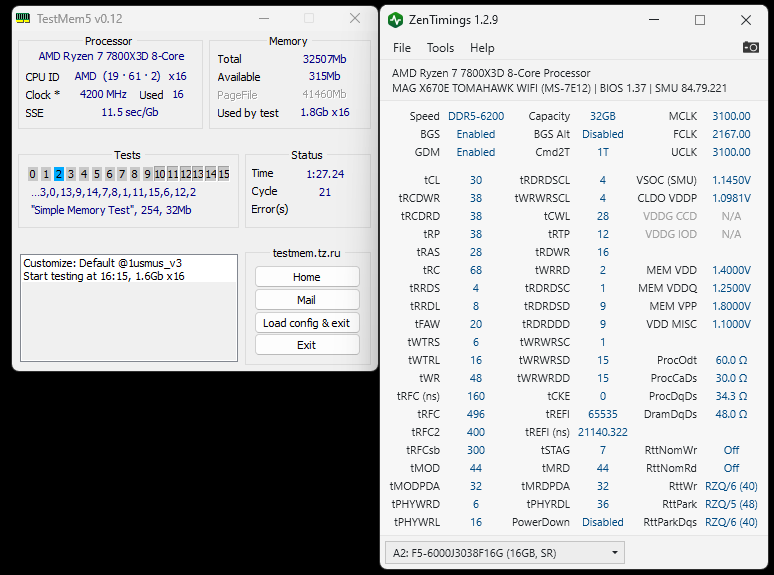
Task: Click Load config & exit button
Action: [x=307, y=323]
